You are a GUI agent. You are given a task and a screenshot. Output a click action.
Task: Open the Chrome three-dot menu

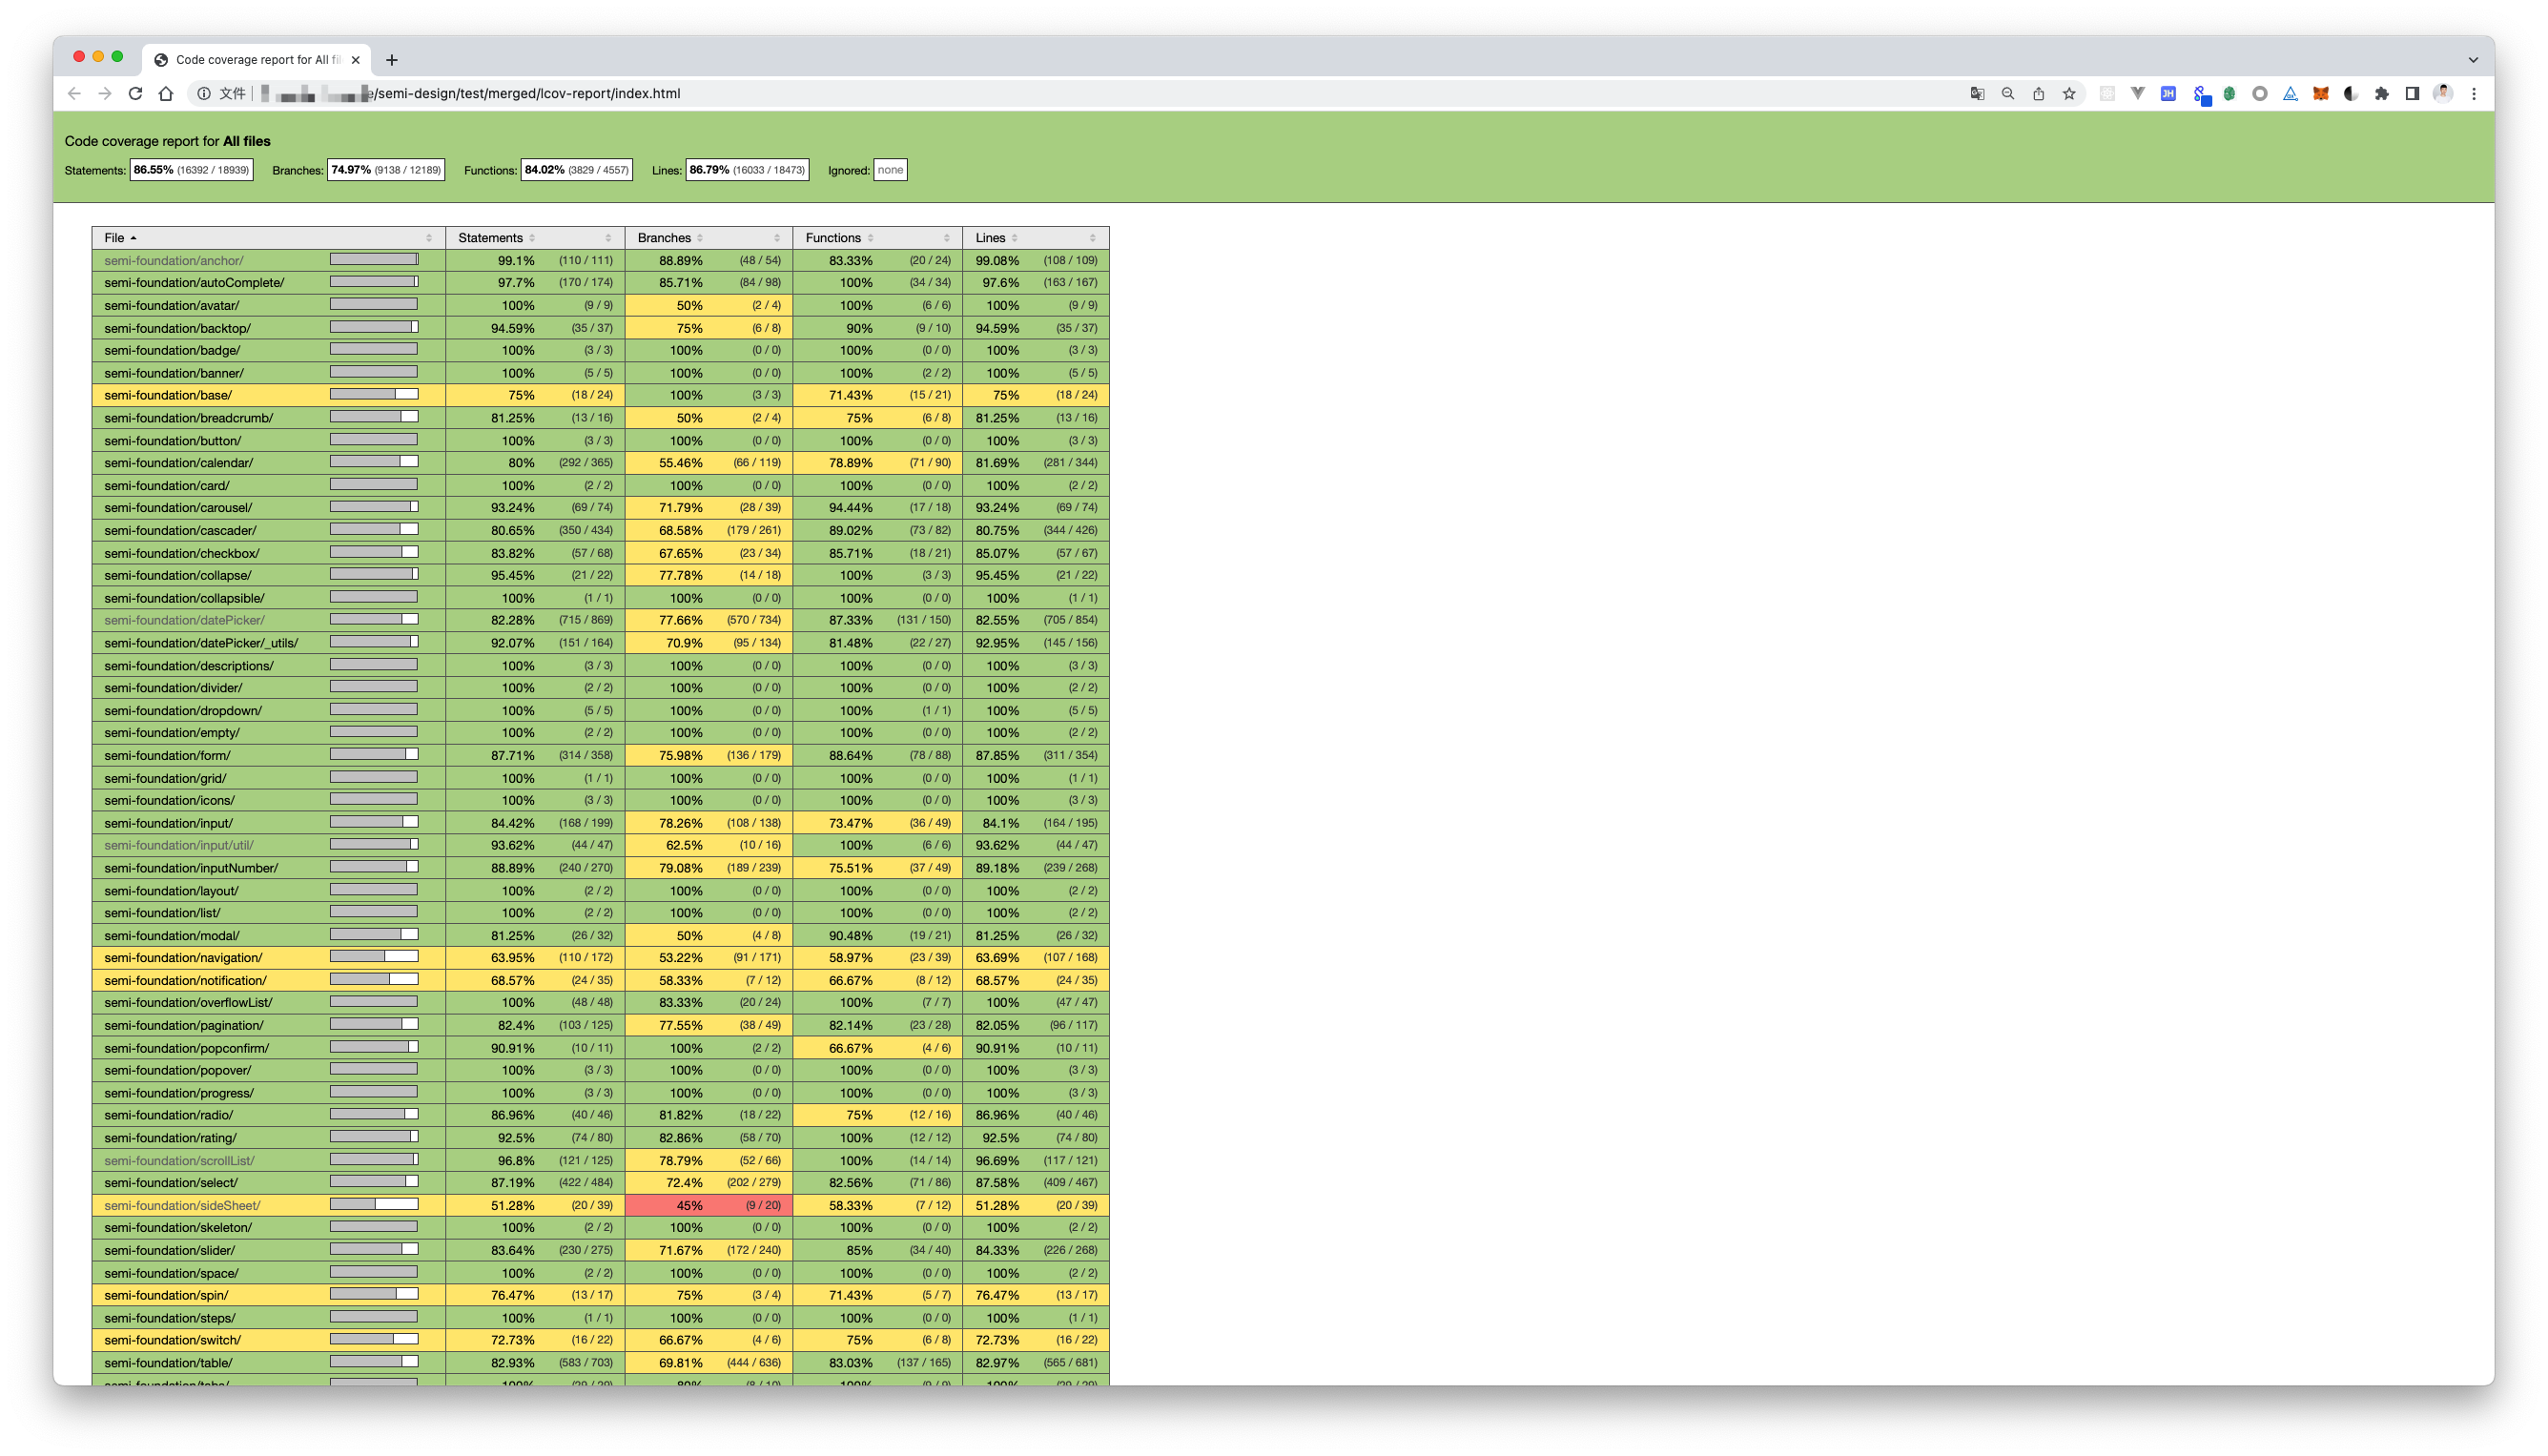tap(2474, 93)
